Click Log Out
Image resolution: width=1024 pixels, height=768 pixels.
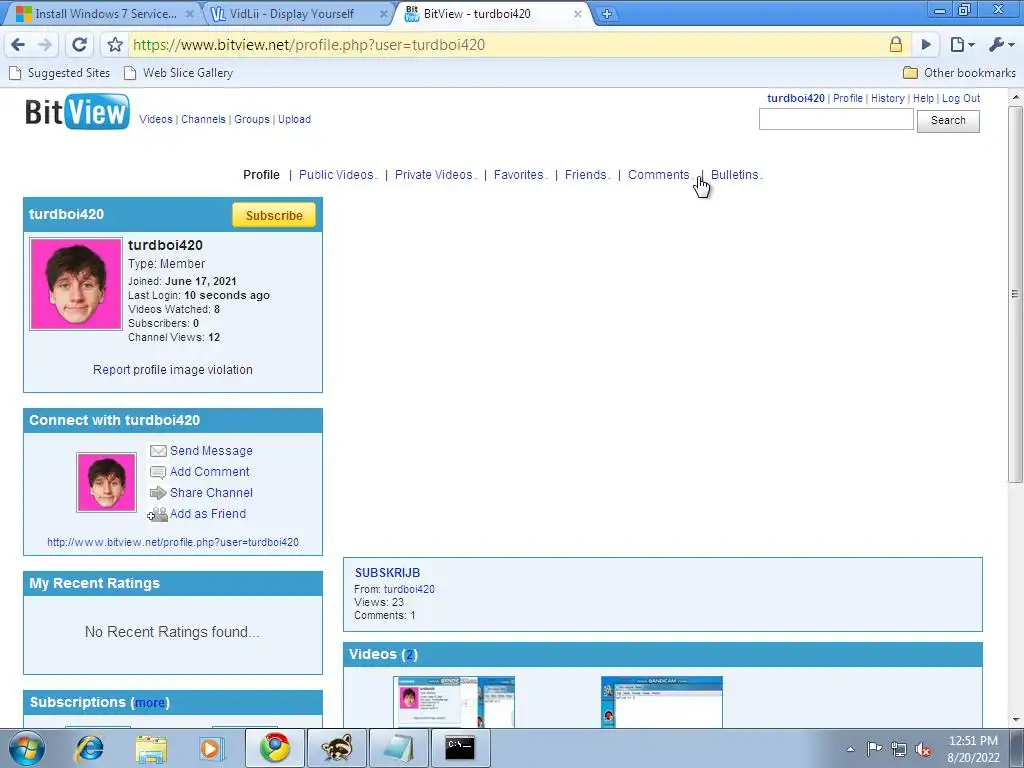(961, 98)
